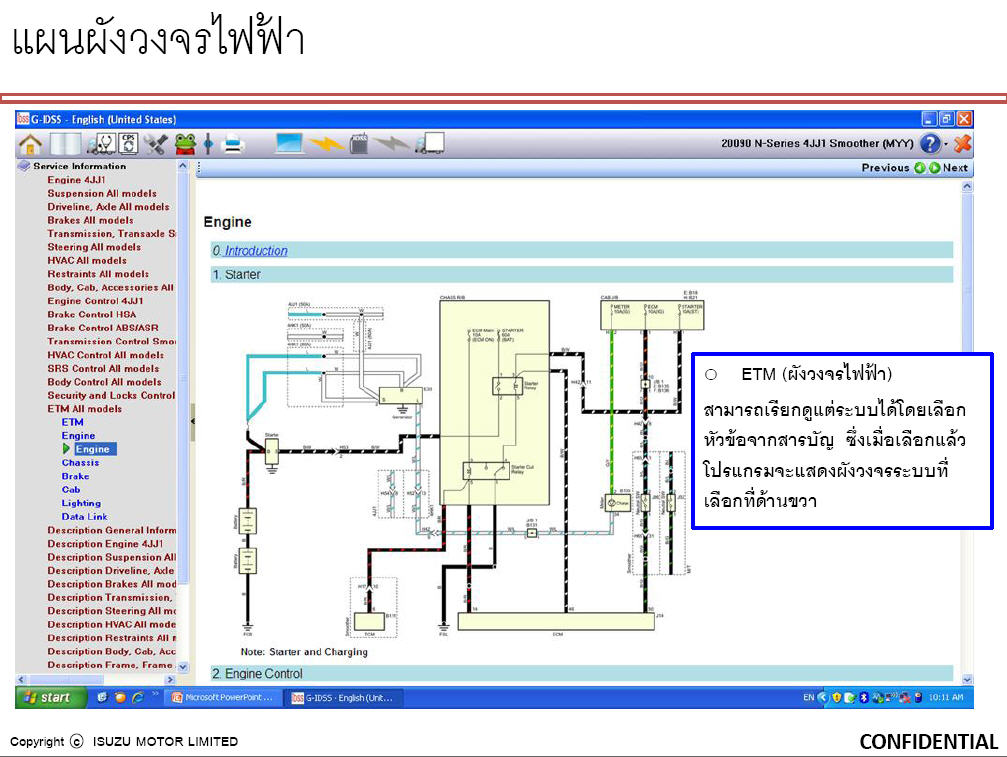Select Body Control All models item
Image resolution: width=1007 pixels, height=757 pixels.
(105, 382)
